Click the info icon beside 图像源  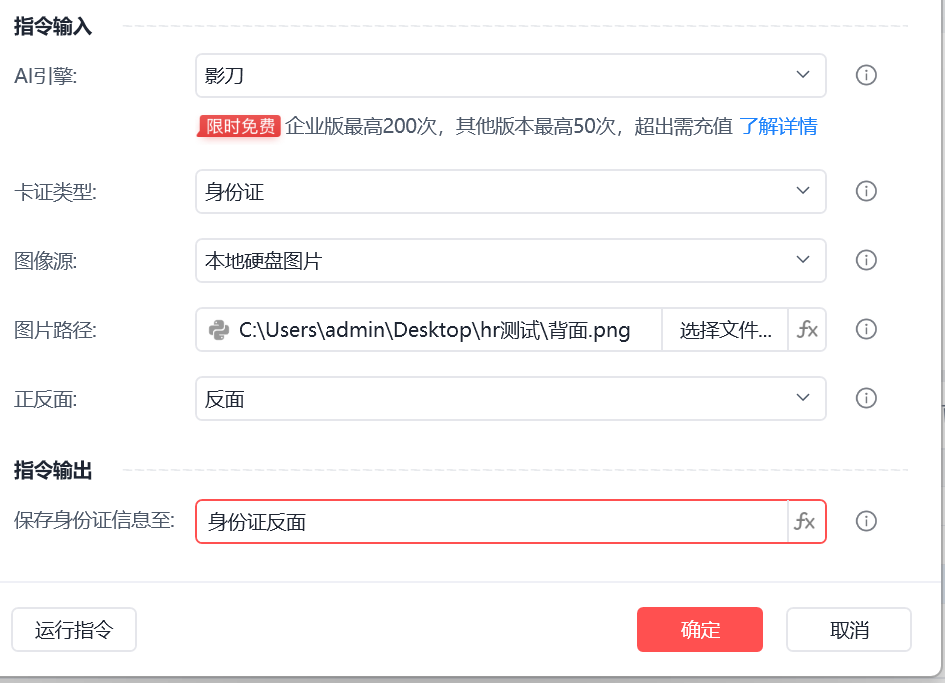pos(866,260)
